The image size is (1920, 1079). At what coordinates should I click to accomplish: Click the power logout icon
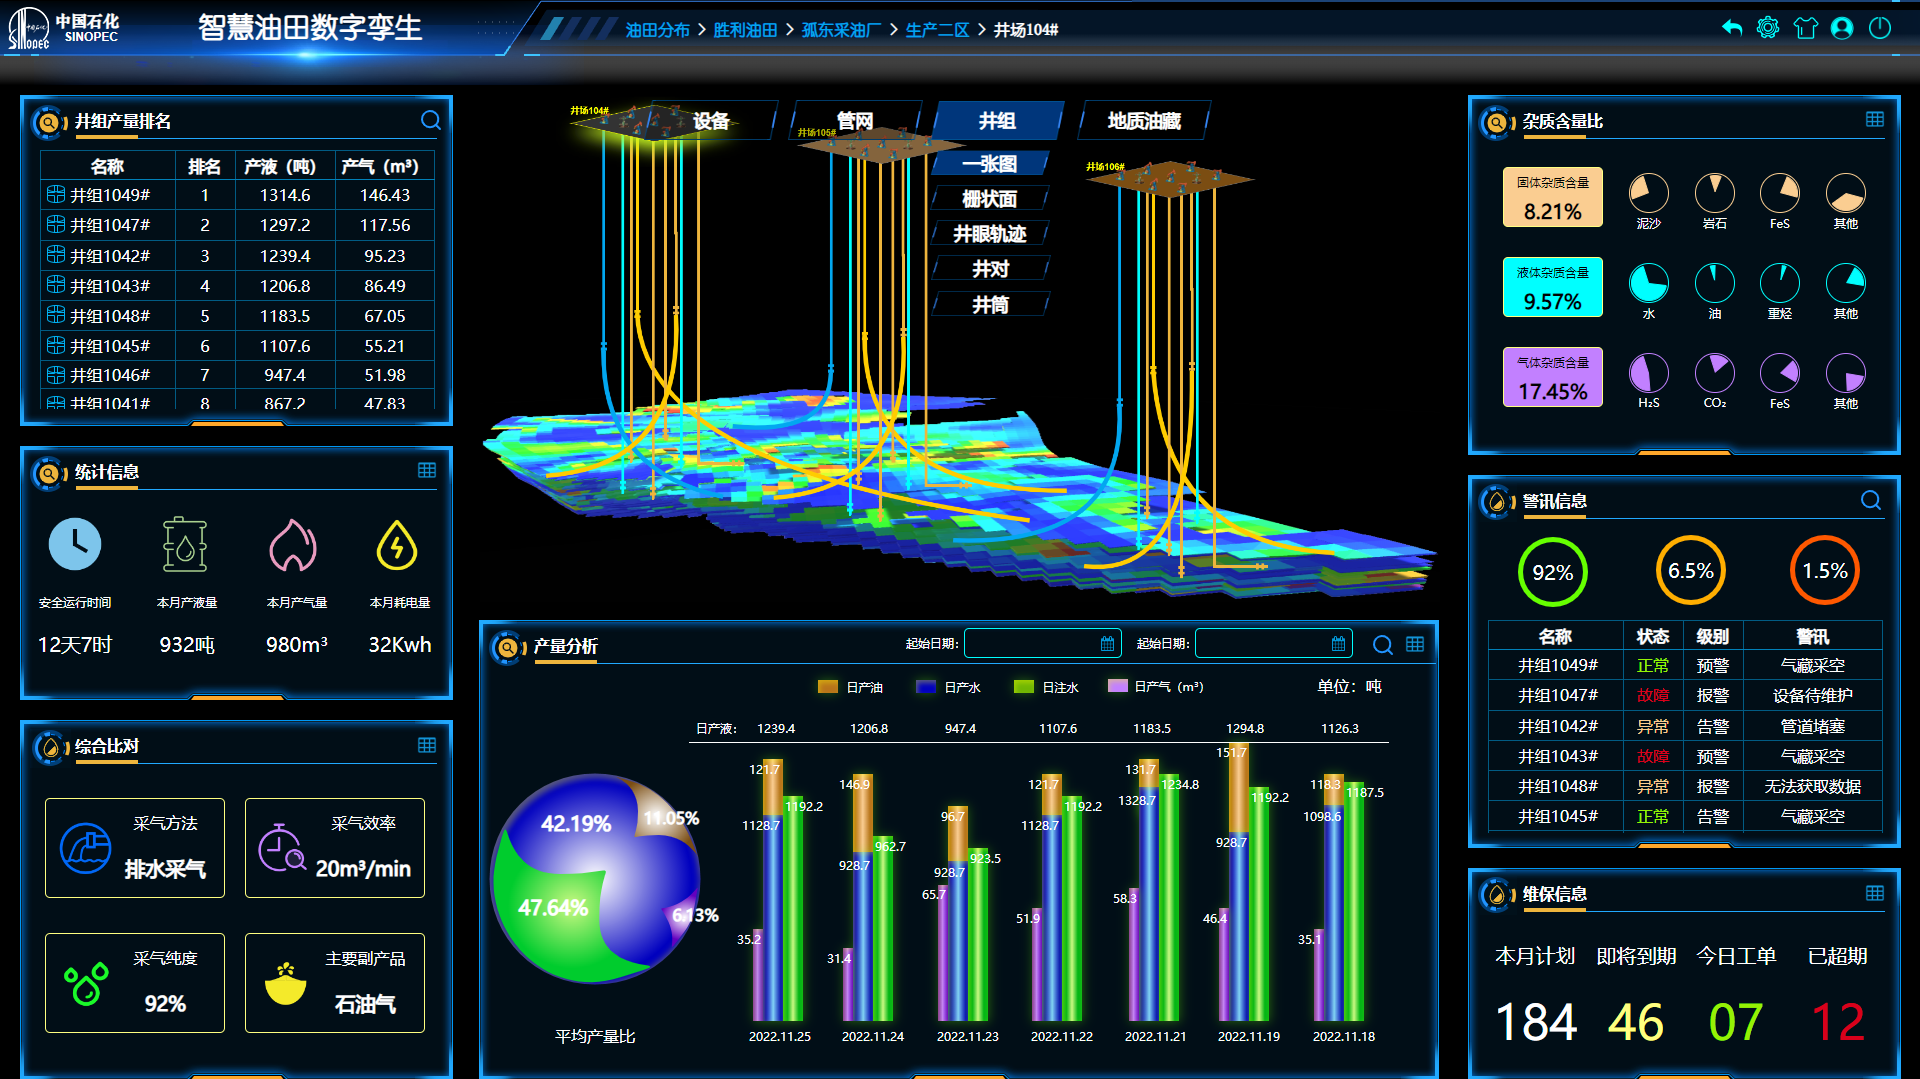[1880, 28]
